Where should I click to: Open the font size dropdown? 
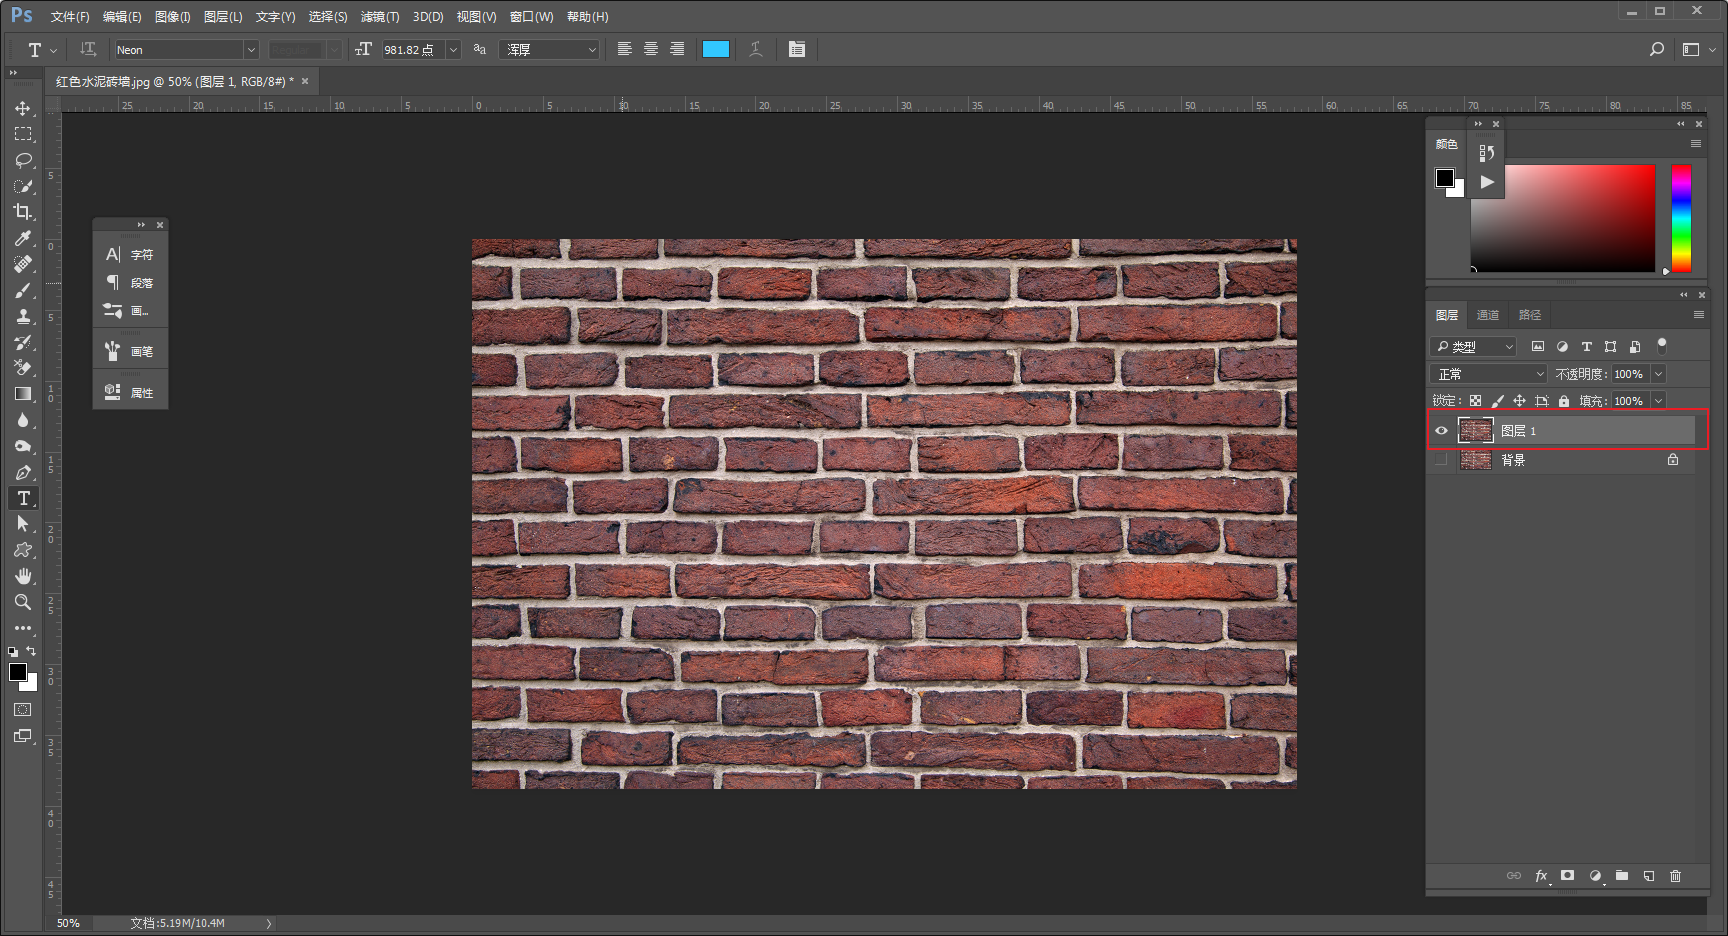pos(453,50)
